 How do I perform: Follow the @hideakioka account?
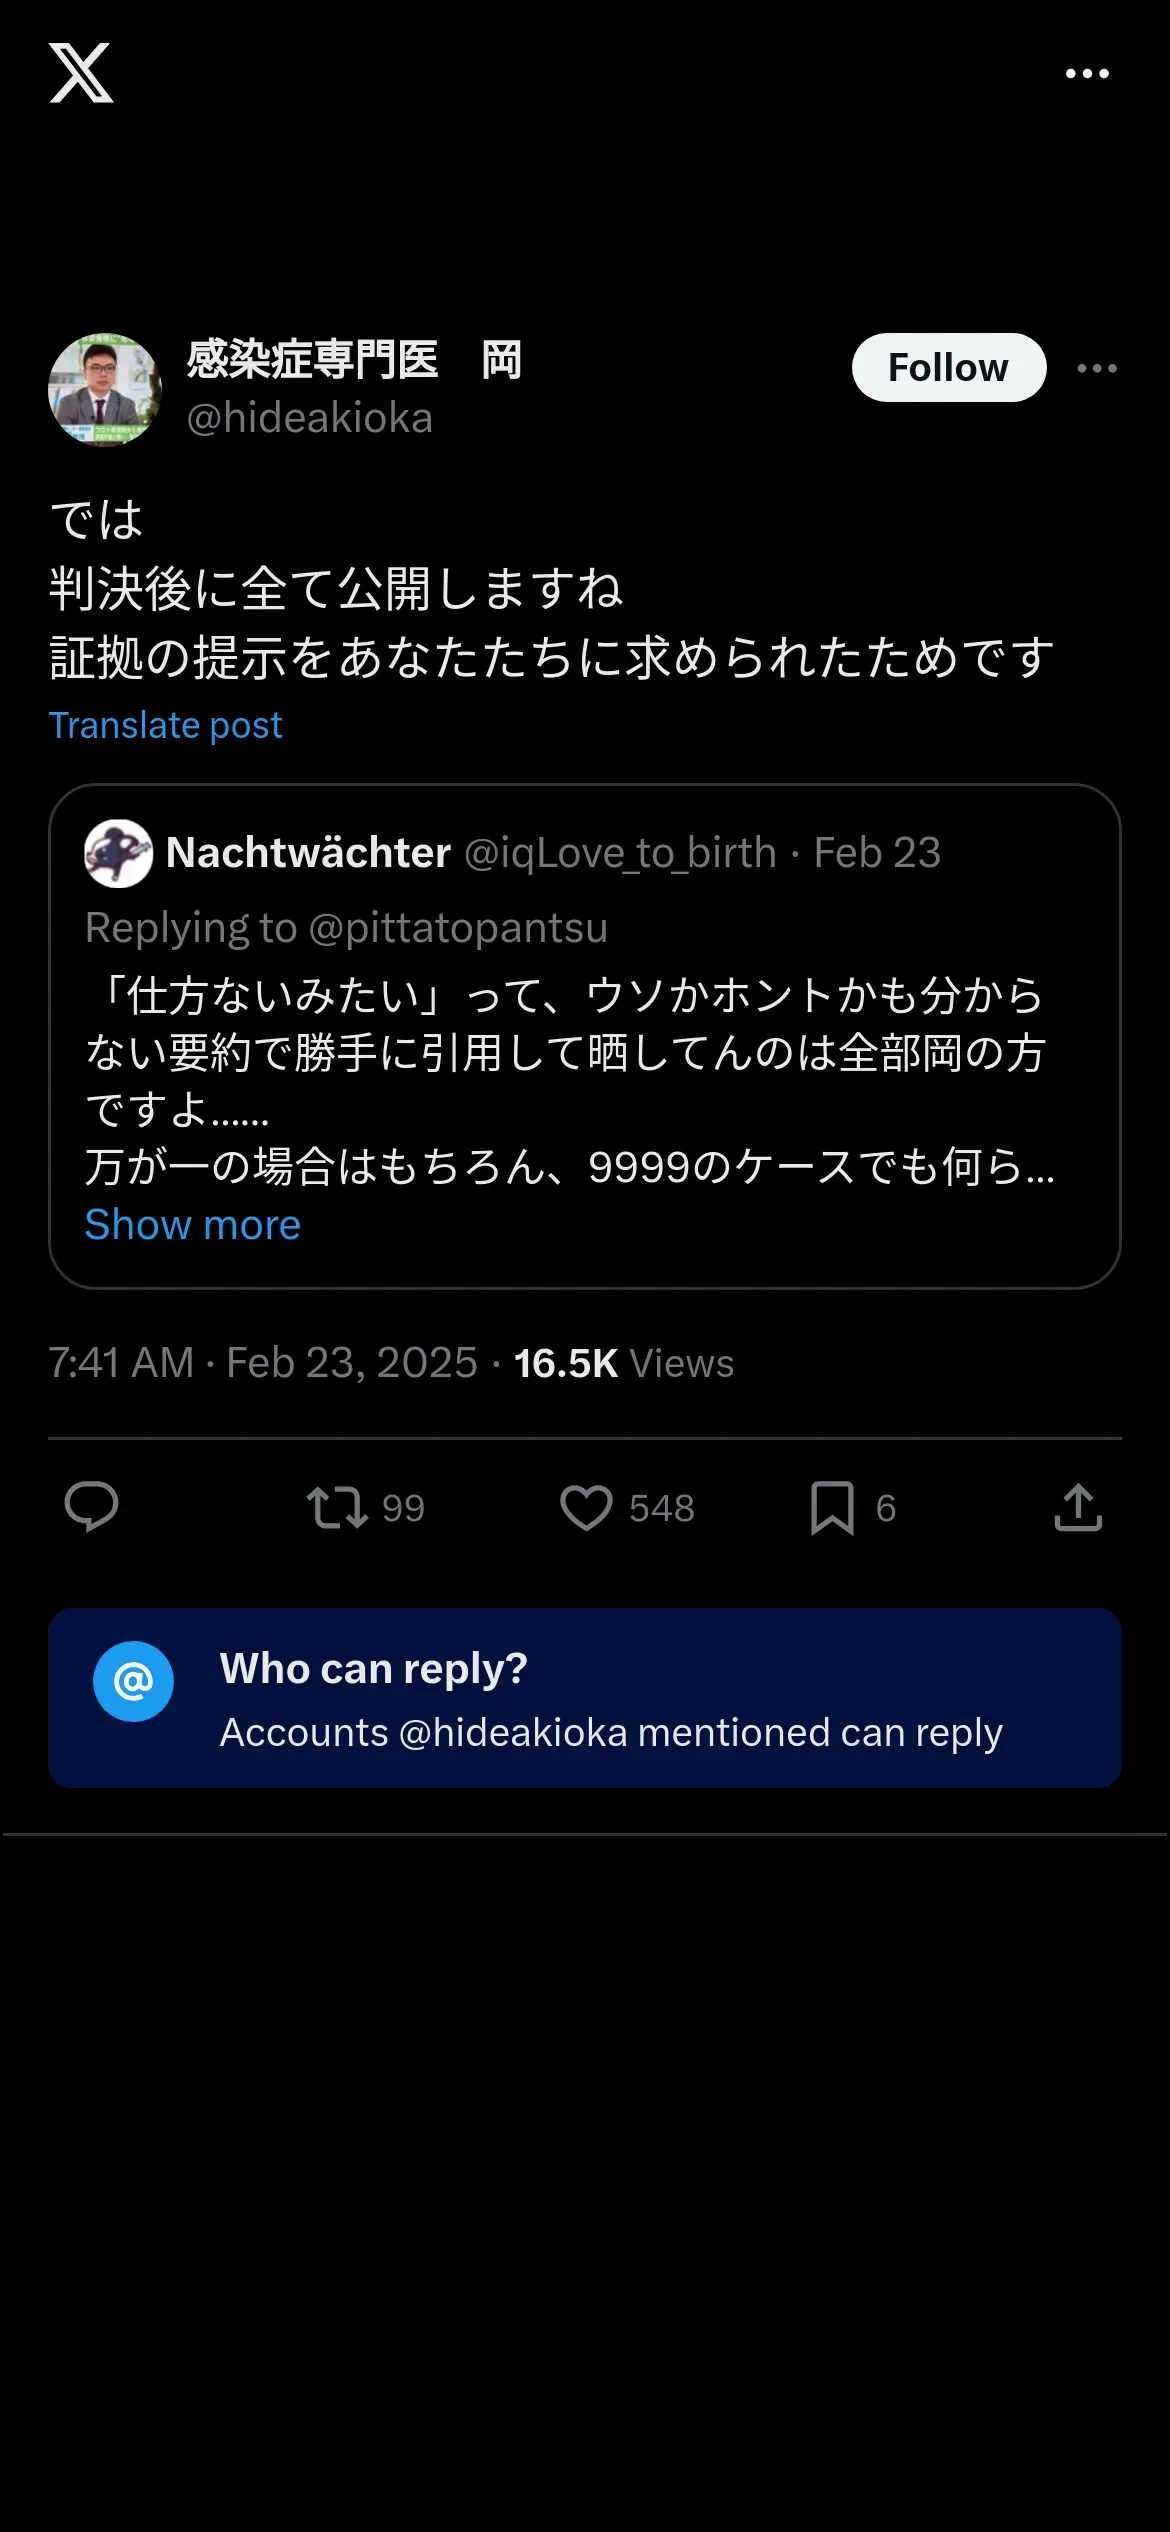[948, 368]
